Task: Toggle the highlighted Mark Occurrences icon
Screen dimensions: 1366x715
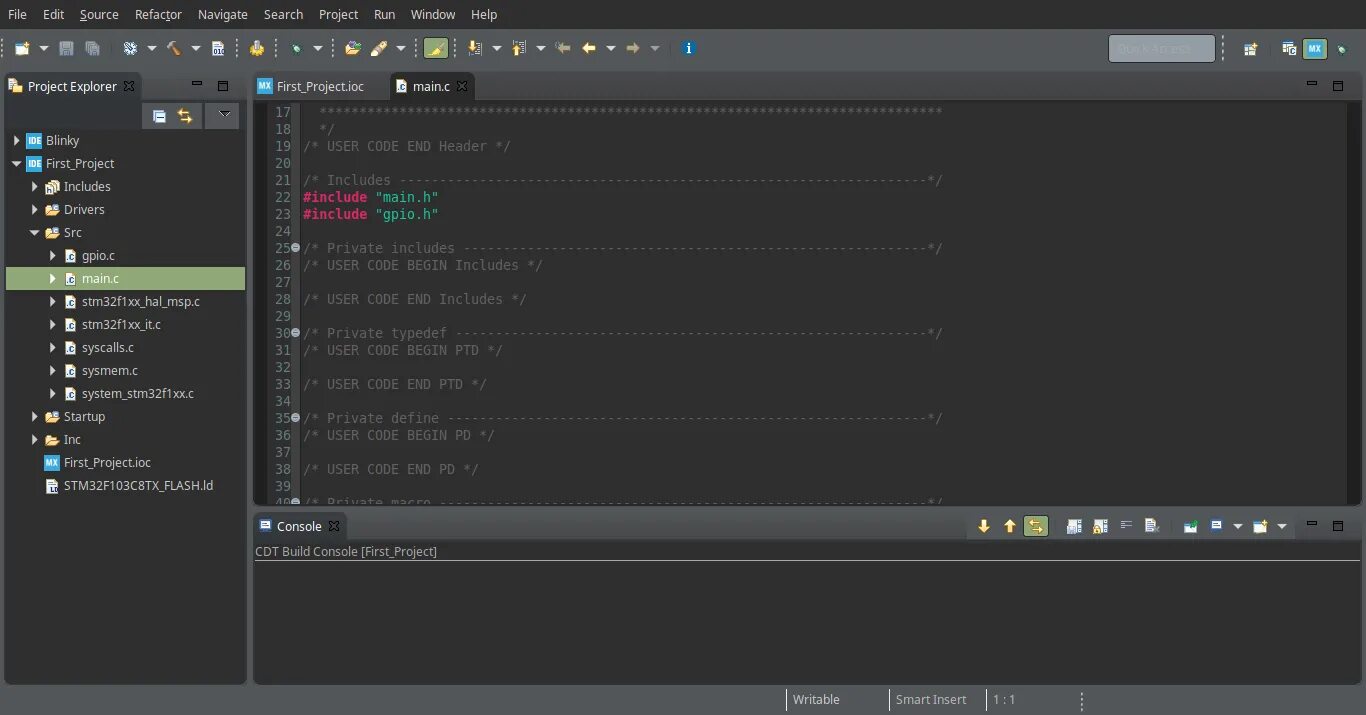Action: click(435, 48)
